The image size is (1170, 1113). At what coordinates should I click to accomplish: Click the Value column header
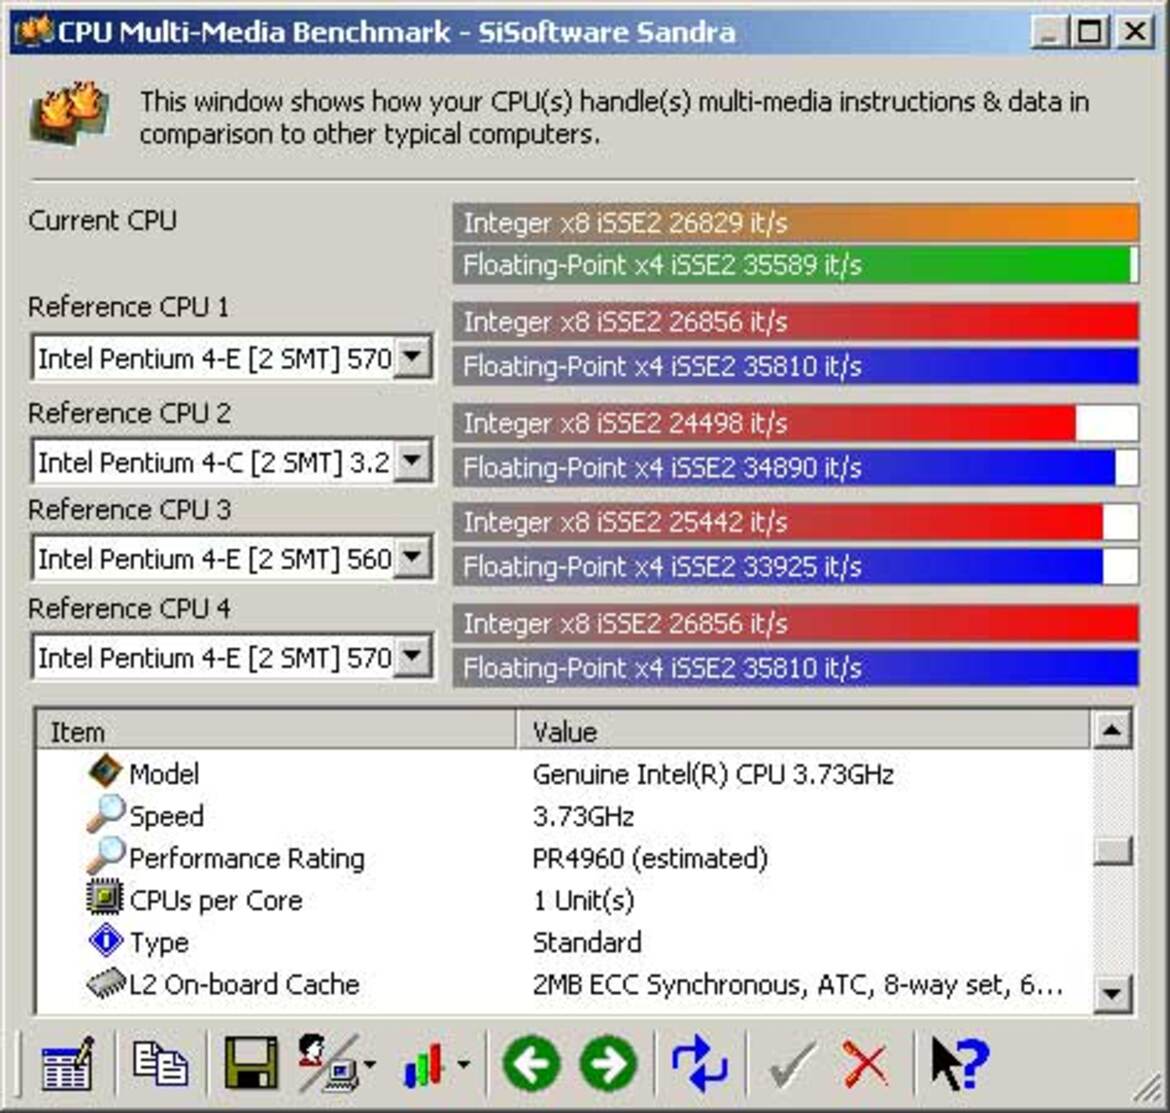click(x=803, y=731)
